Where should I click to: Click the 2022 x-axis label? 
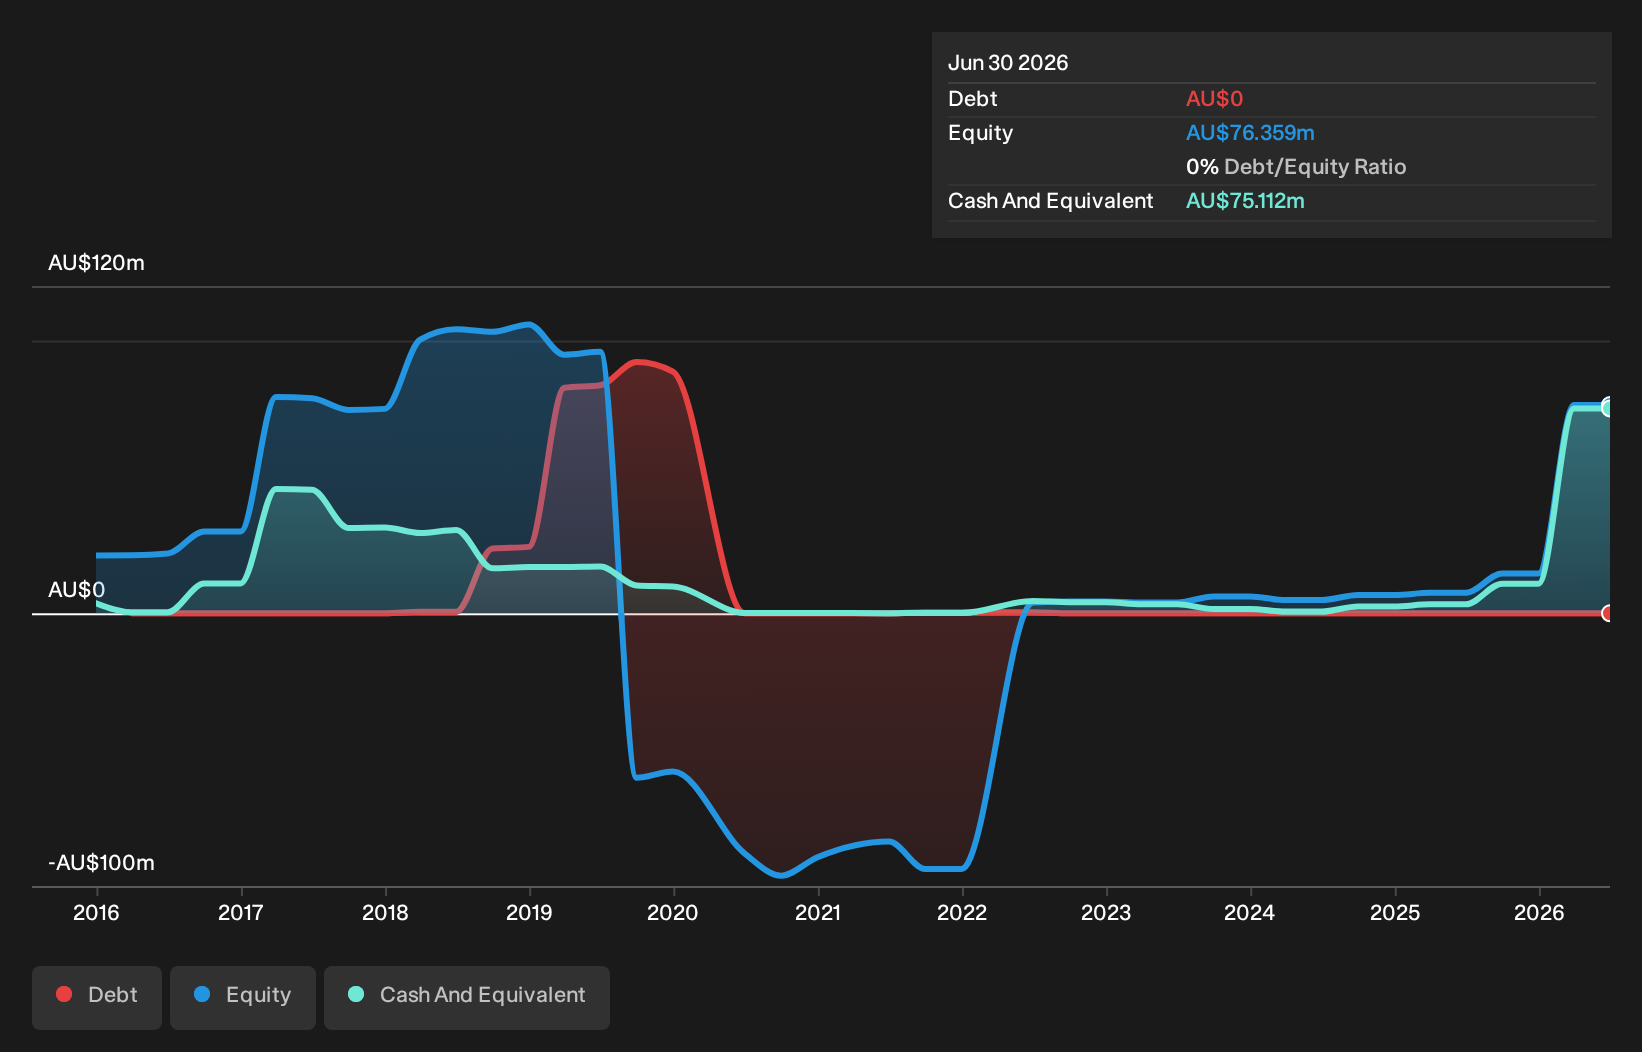tap(962, 912)
